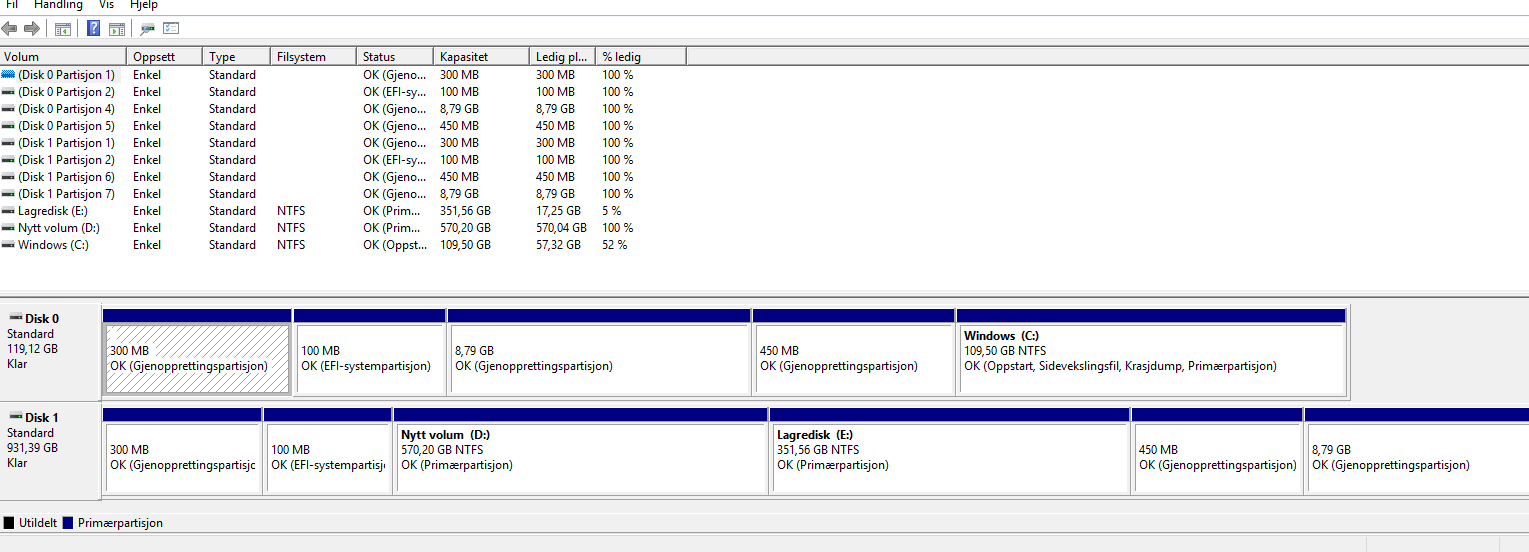Click the 52 % free percentage cell
The width and height of the screenshot is (1529, 552).
[x=614, y=245]
